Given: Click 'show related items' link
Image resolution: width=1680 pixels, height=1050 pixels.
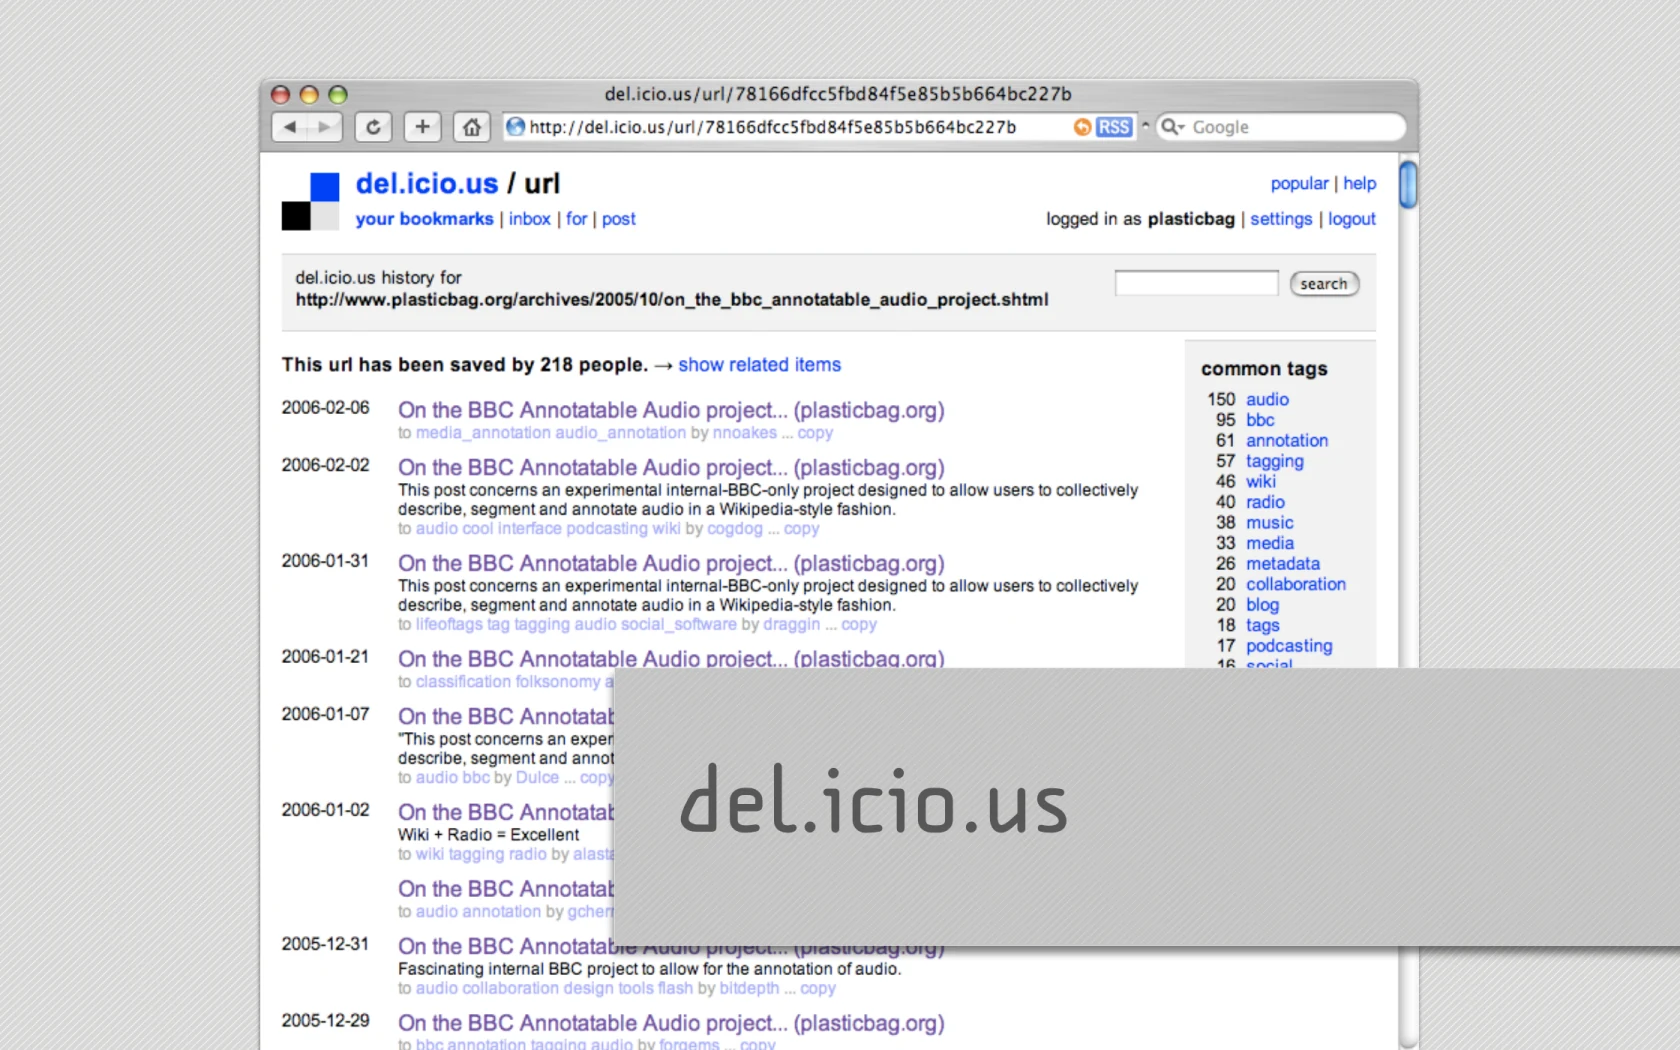Looking at the screenshot, I should [x=760, y=365].
